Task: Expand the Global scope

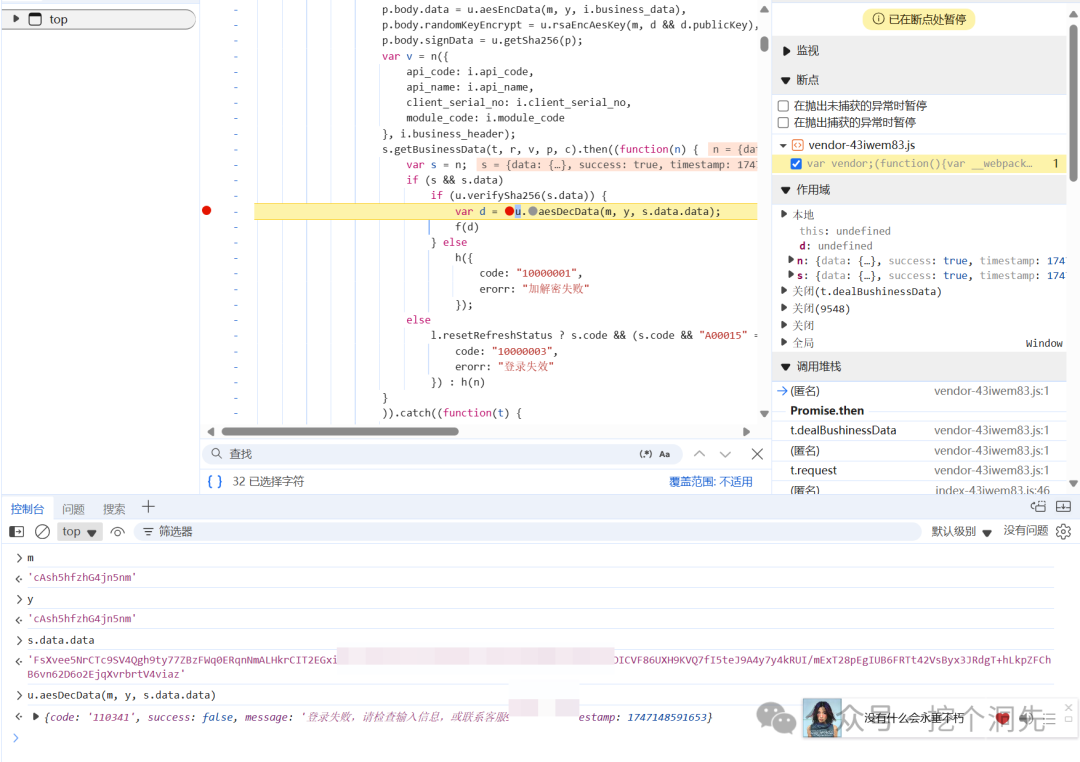Action: click(x=784, y=342)
